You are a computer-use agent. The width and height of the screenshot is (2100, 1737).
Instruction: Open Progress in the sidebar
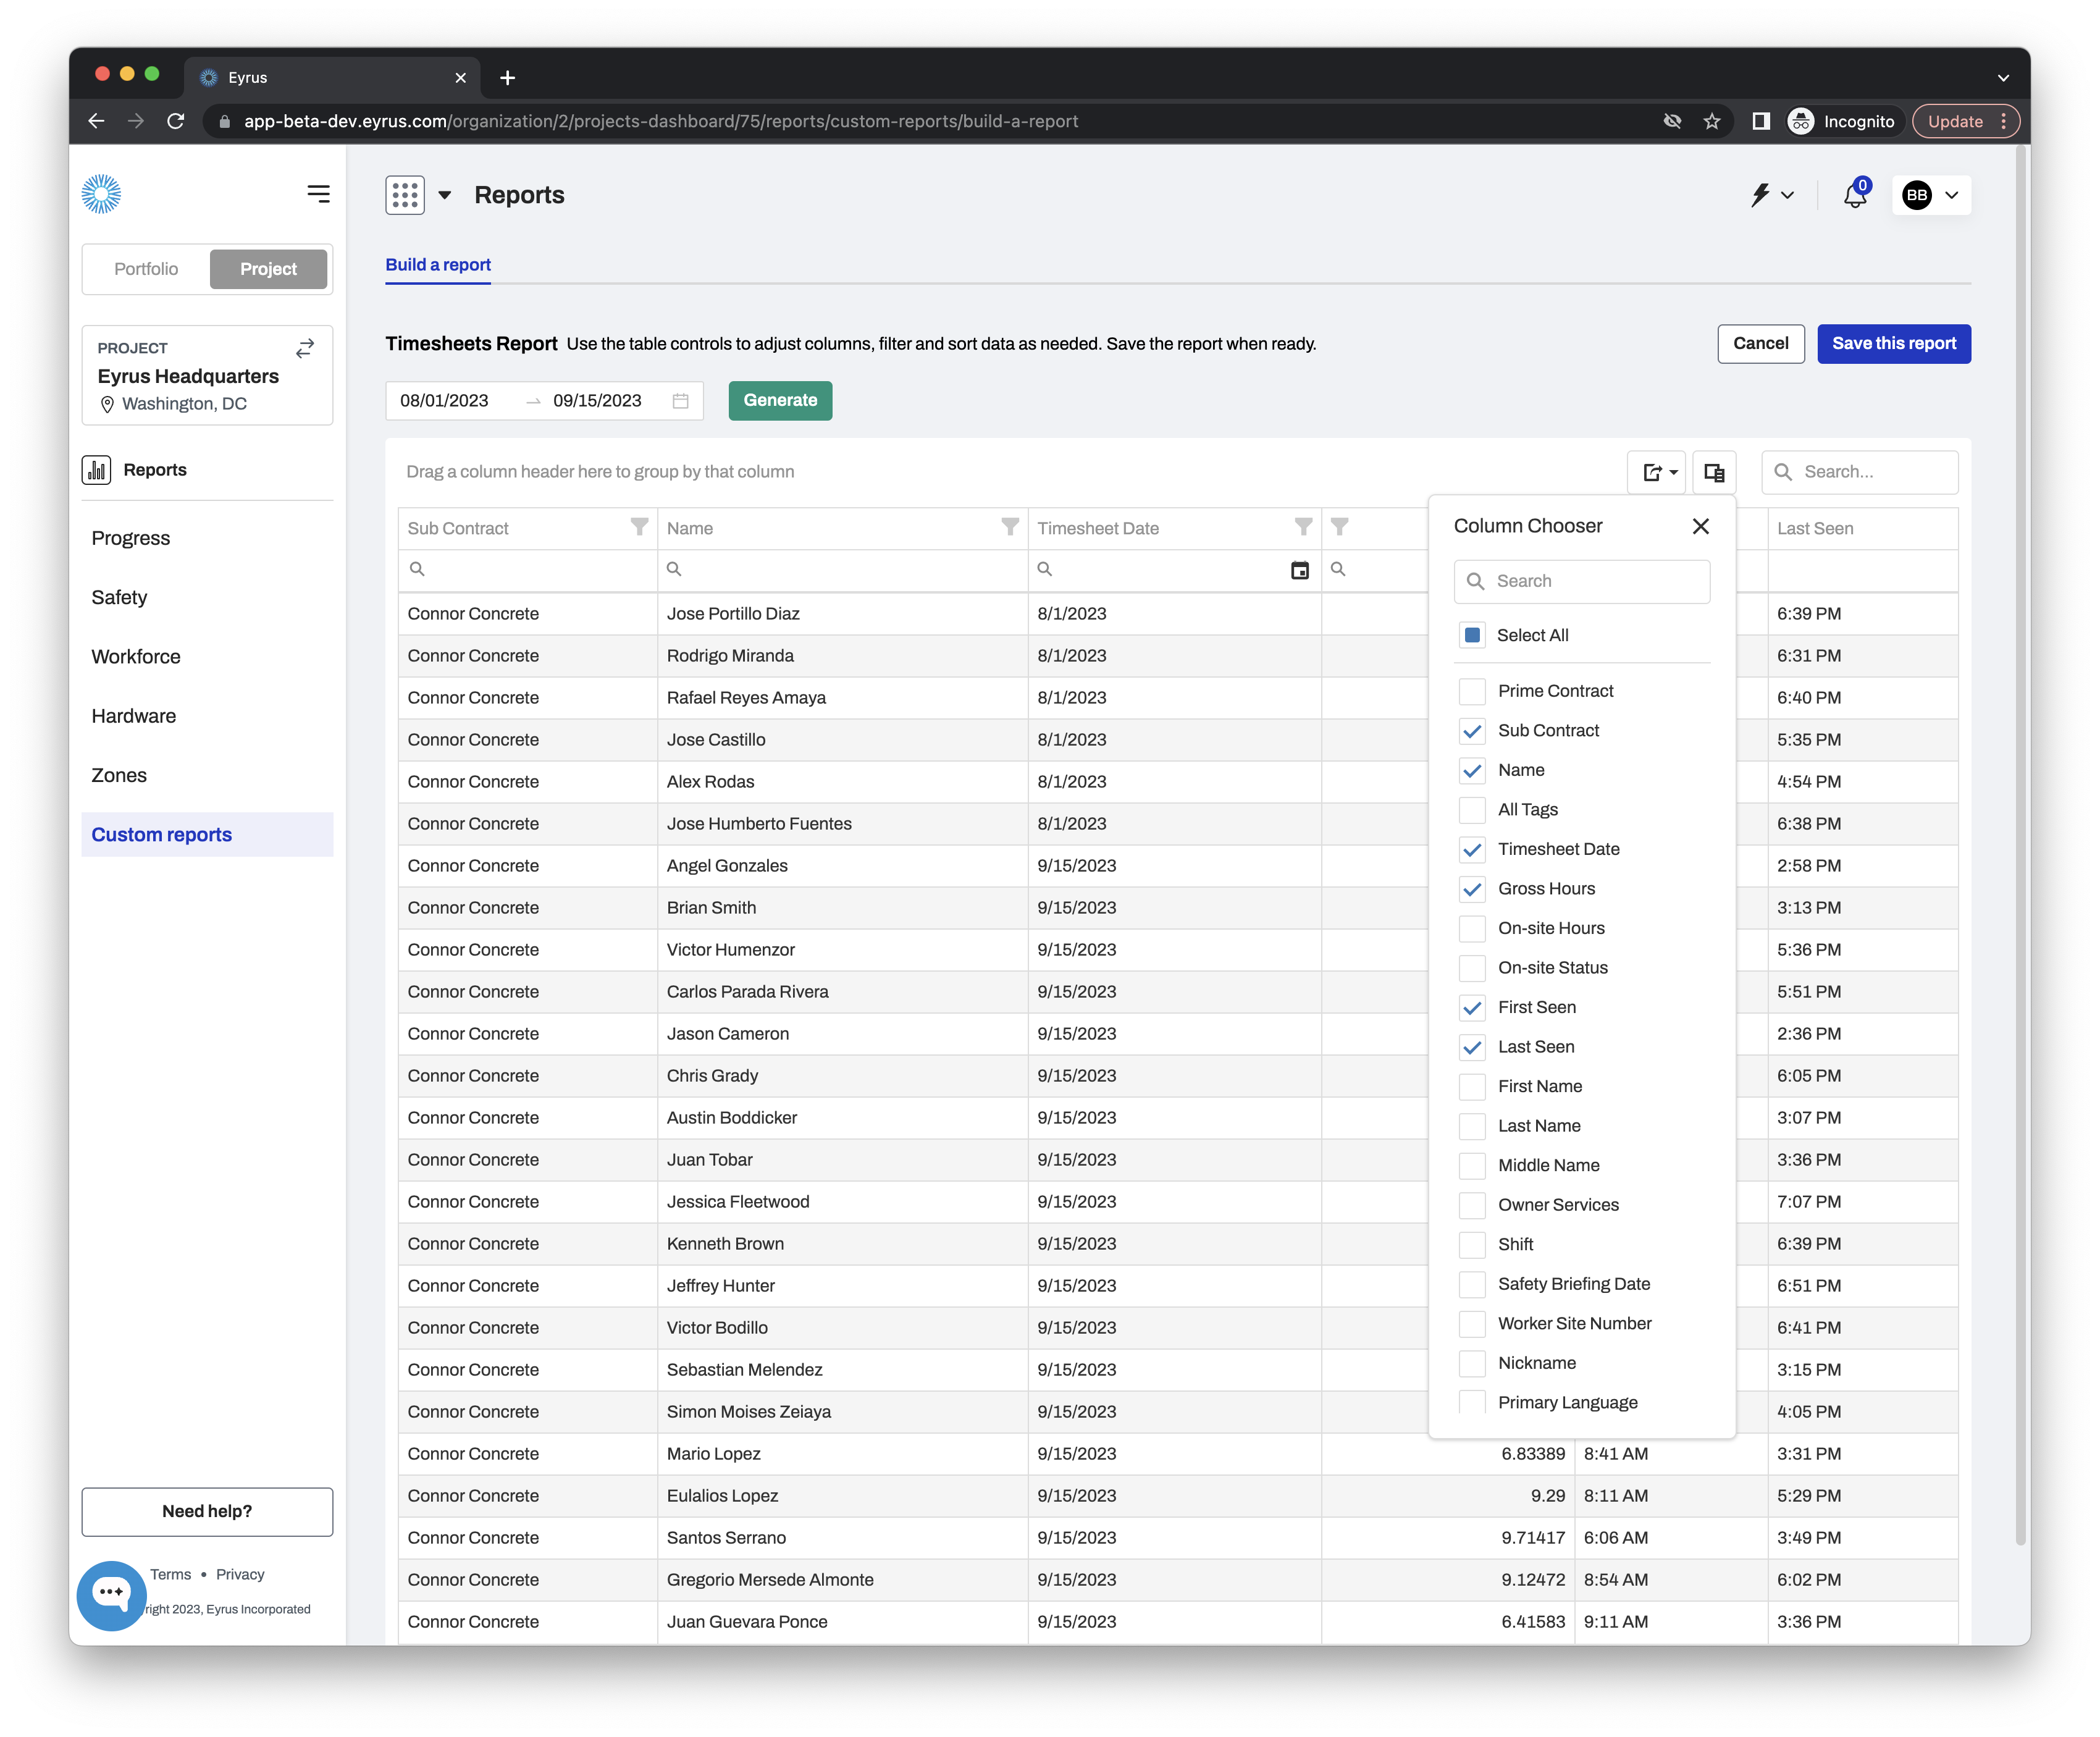point(131,538)
